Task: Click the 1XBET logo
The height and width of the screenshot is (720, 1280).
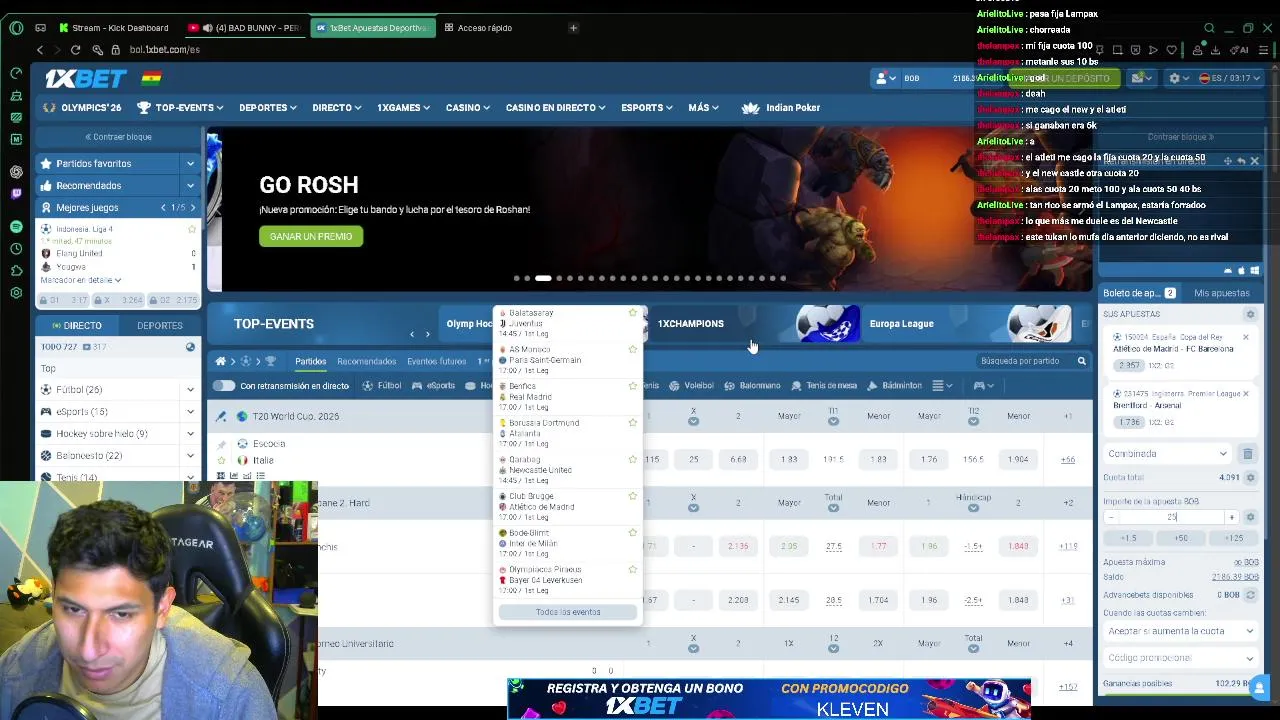Action: click(x=84, y=78)
